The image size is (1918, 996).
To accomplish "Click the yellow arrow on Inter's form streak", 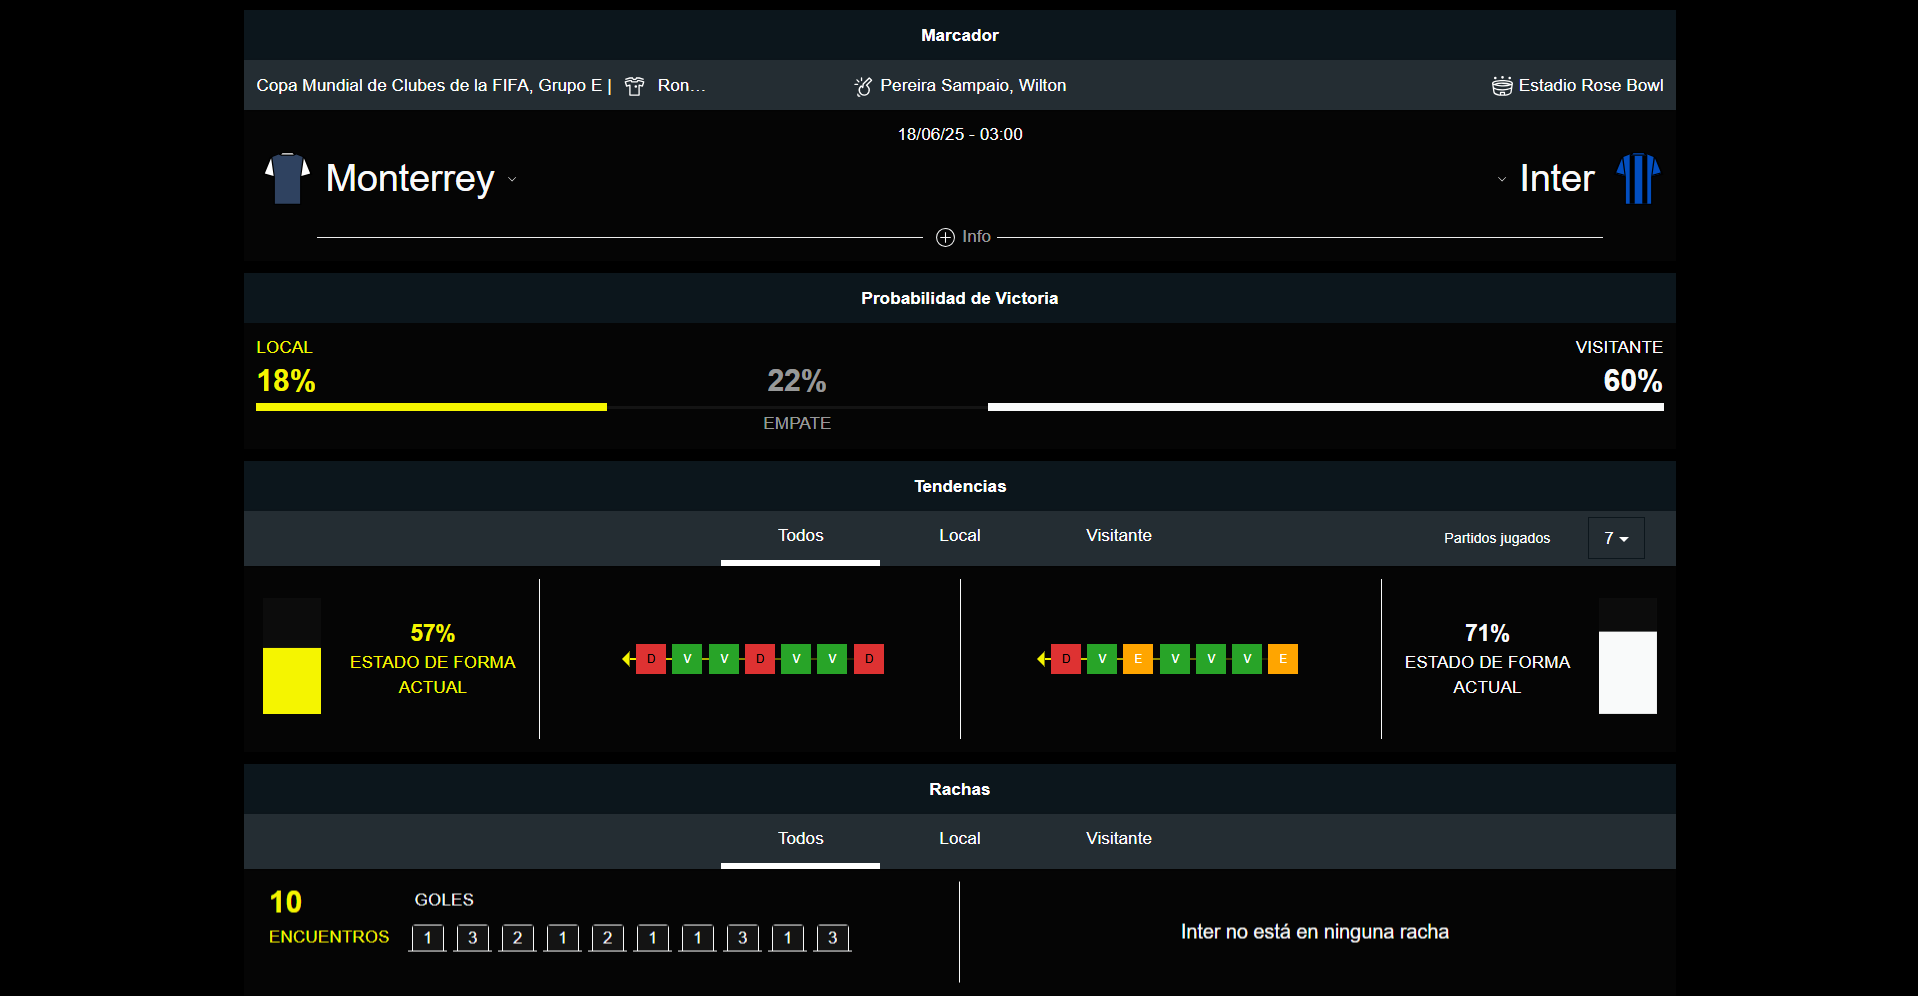I will pos(1042,659).
